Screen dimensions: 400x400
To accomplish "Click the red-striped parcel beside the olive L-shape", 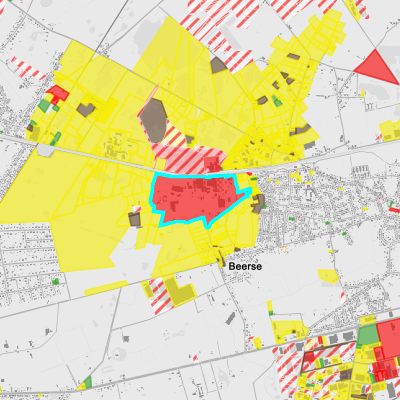I will (x=160, y=297).
